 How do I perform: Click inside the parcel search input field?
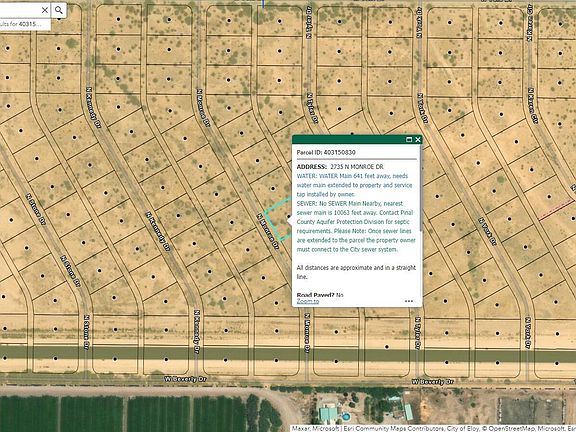(20, 10)
